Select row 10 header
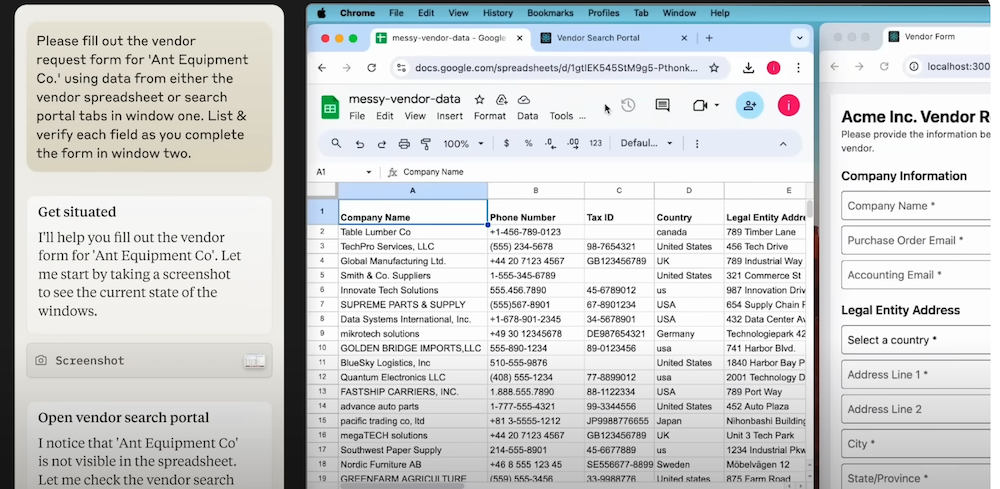 (x=322, y=348)
